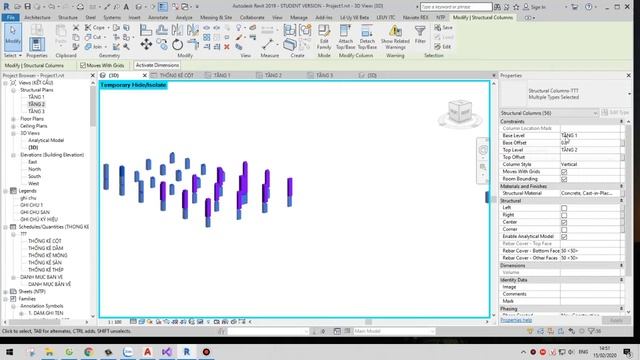Image resolution: width=640 pixels, height=360 pixels.
Task: Open the Properties palette button in ribbon
Action: click(x=36, y=44)
